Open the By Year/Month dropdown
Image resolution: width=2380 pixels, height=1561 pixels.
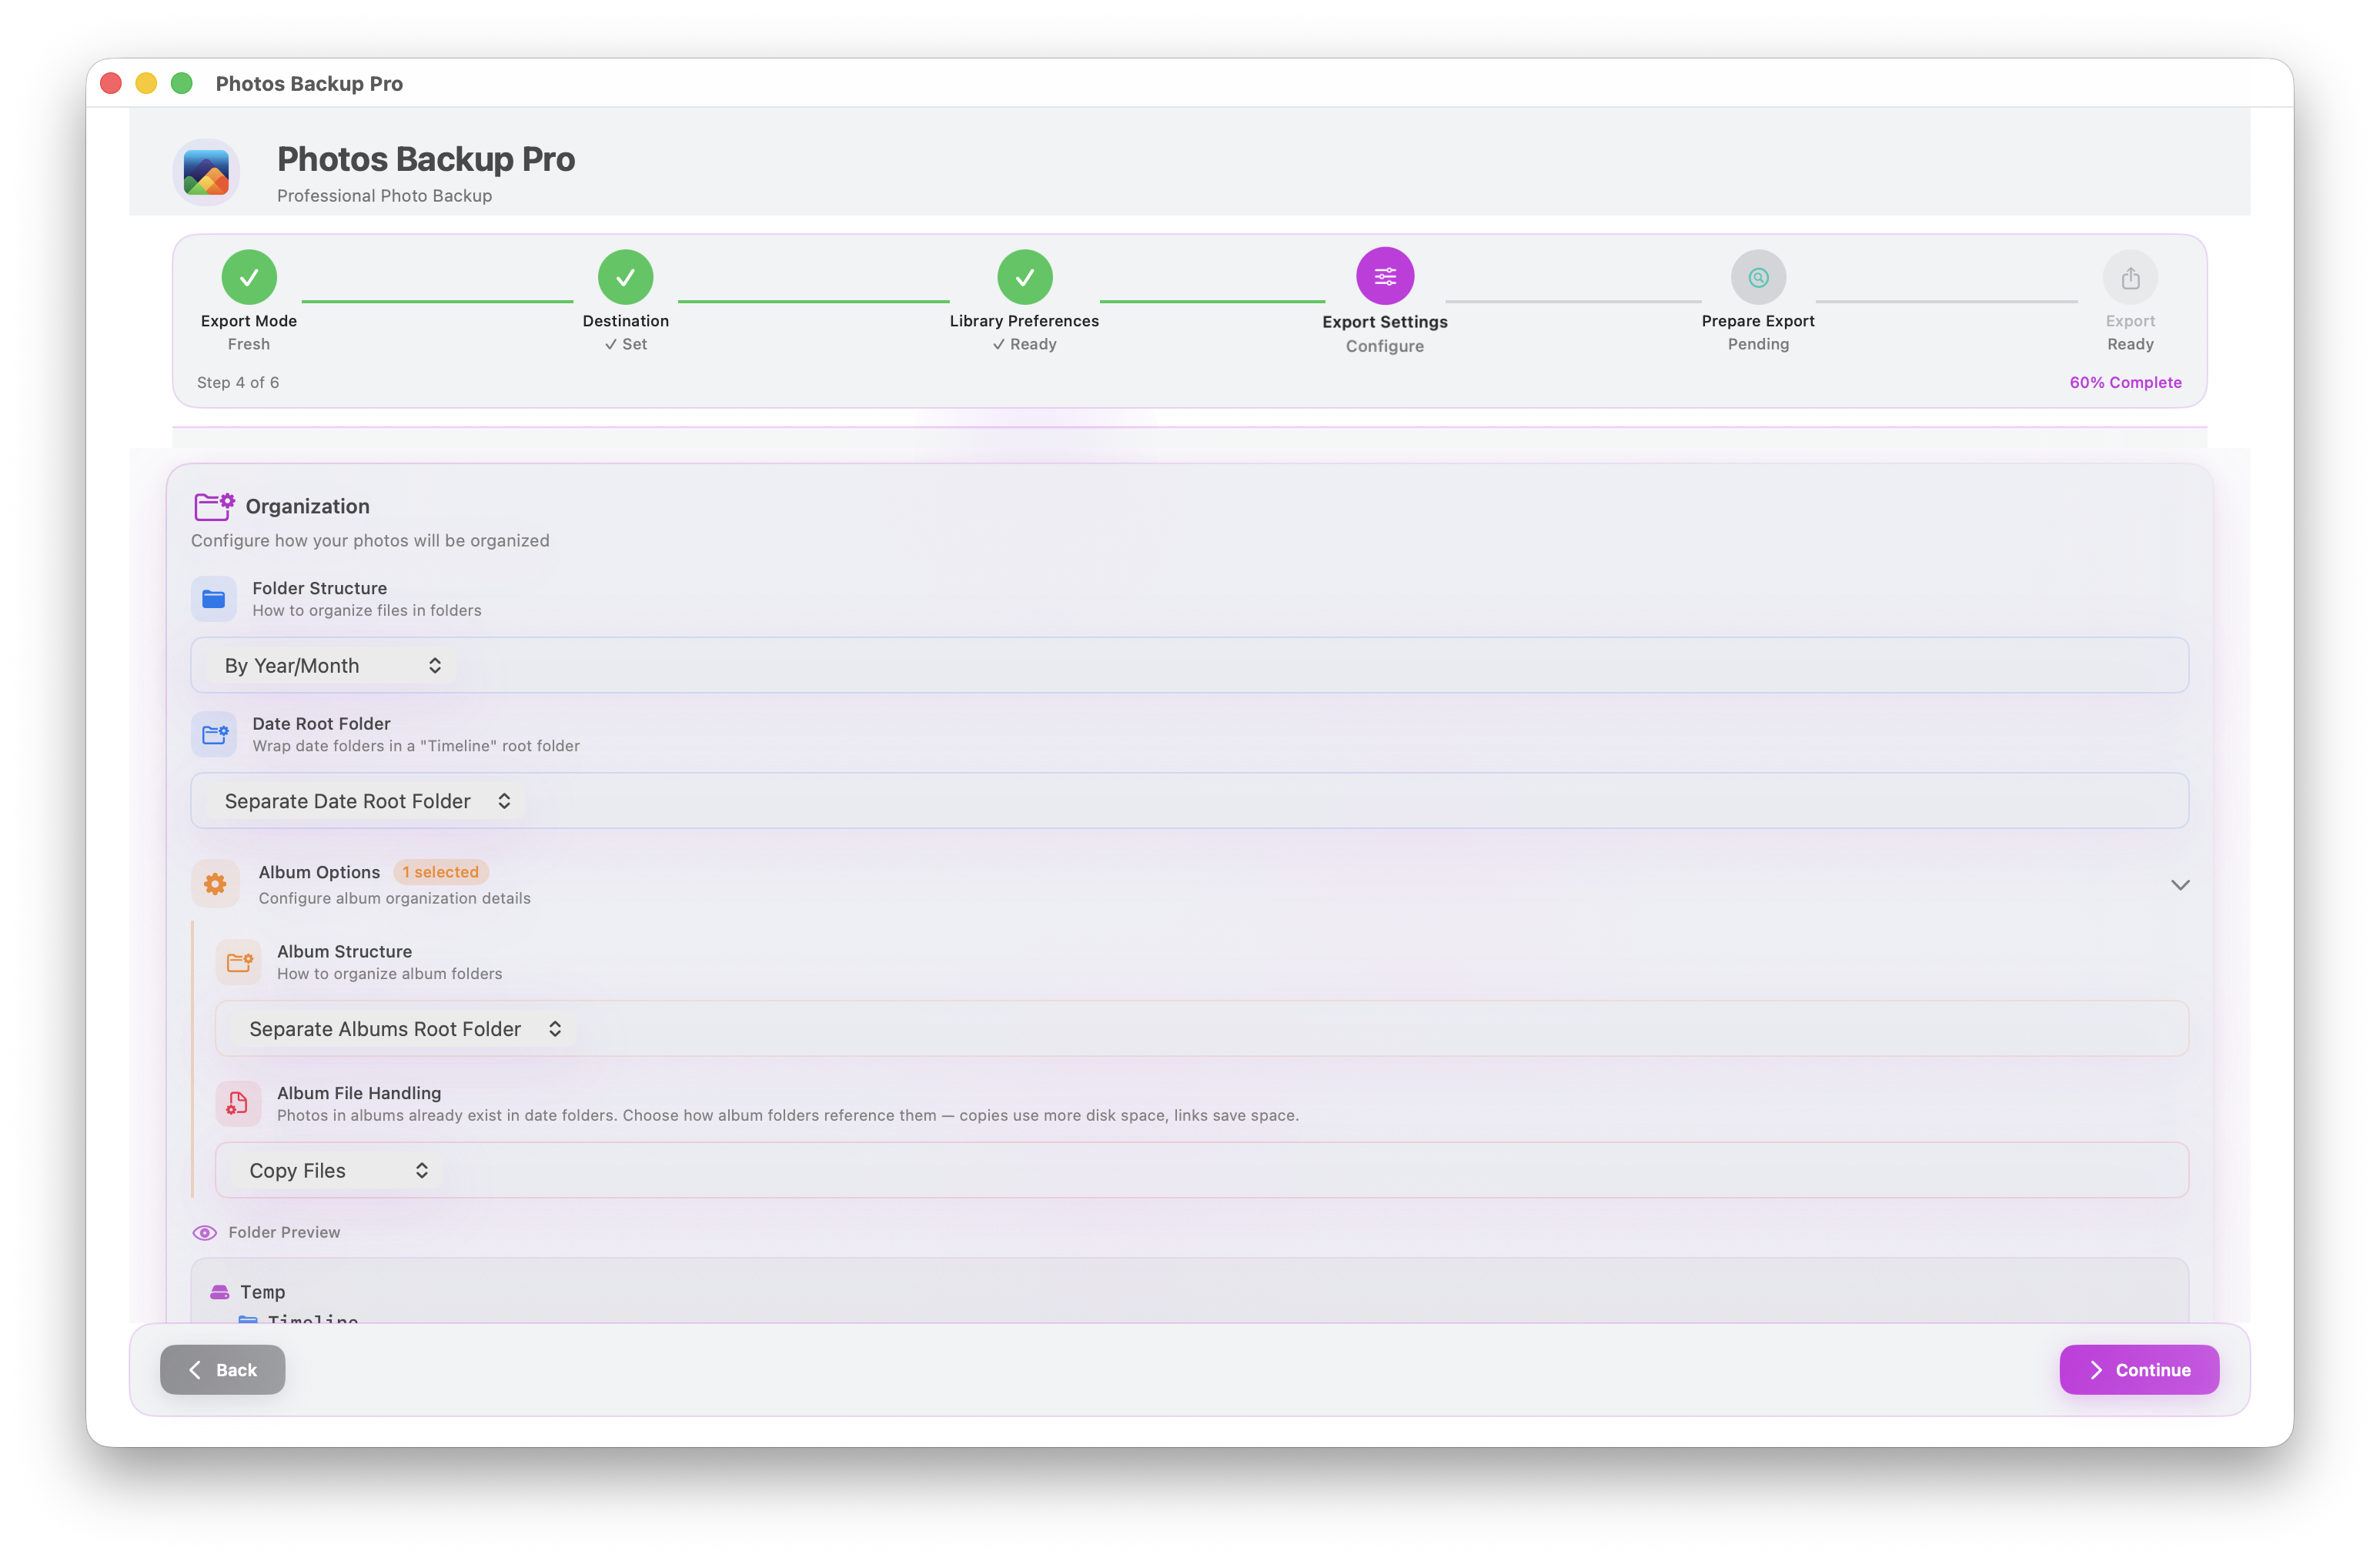[332, 666]
